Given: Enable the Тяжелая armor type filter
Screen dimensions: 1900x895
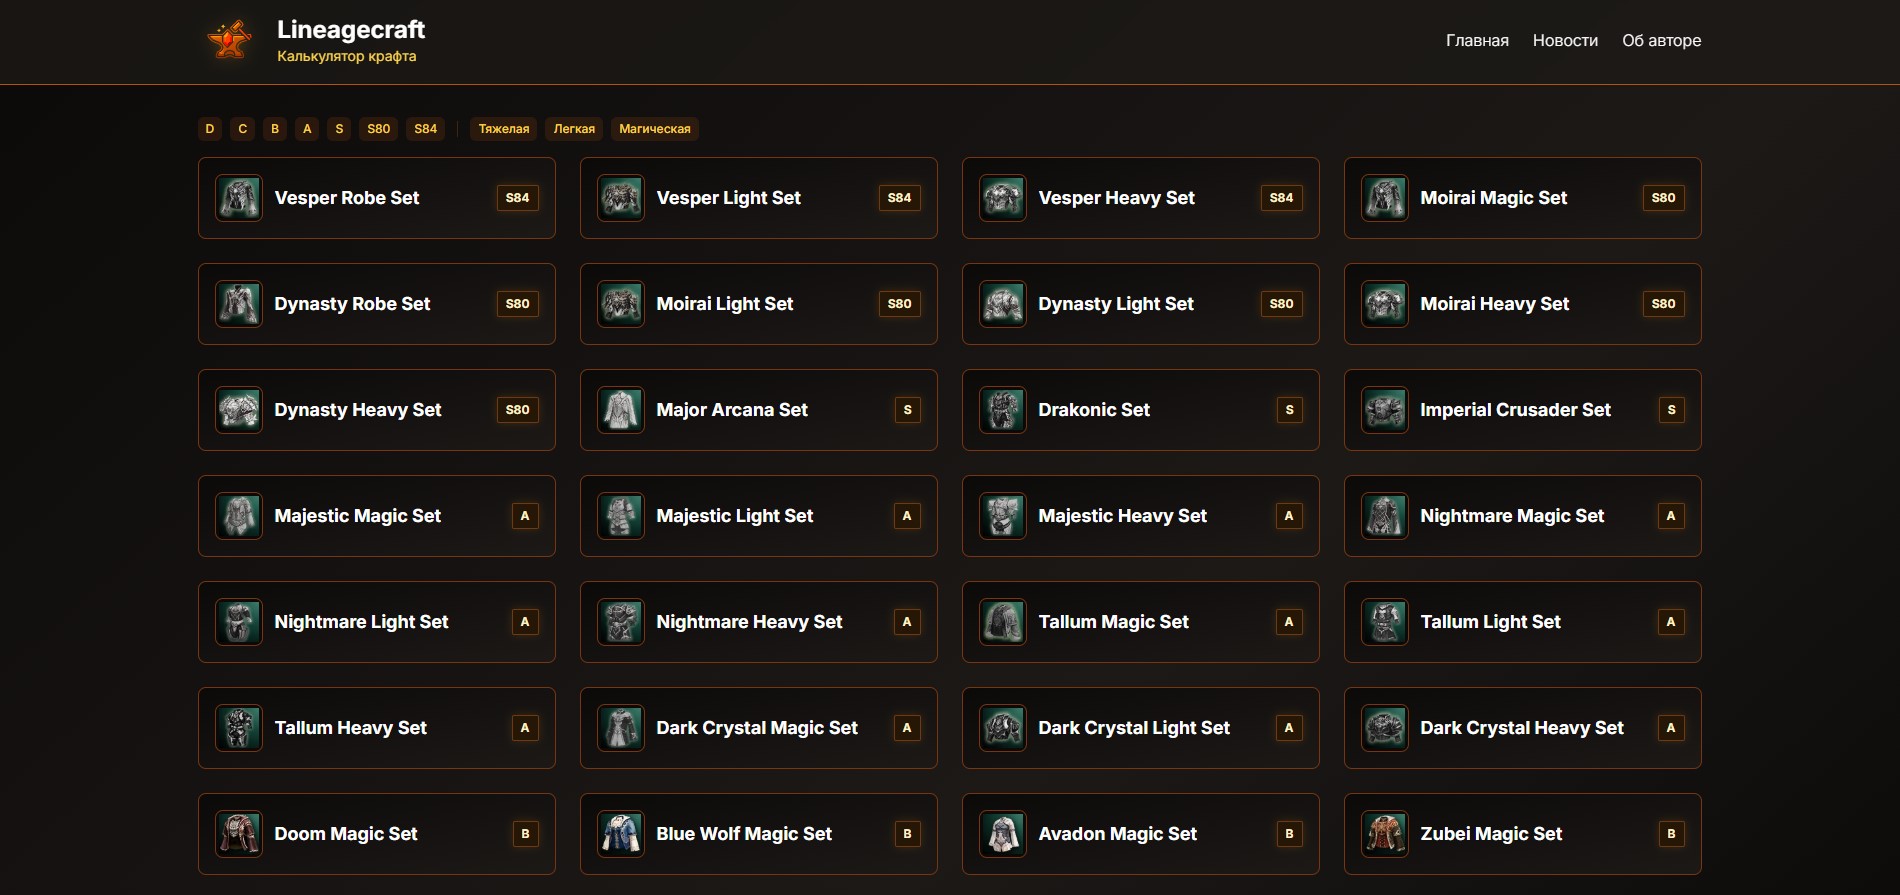Looking at the screenshot, I should pos(503,129).
